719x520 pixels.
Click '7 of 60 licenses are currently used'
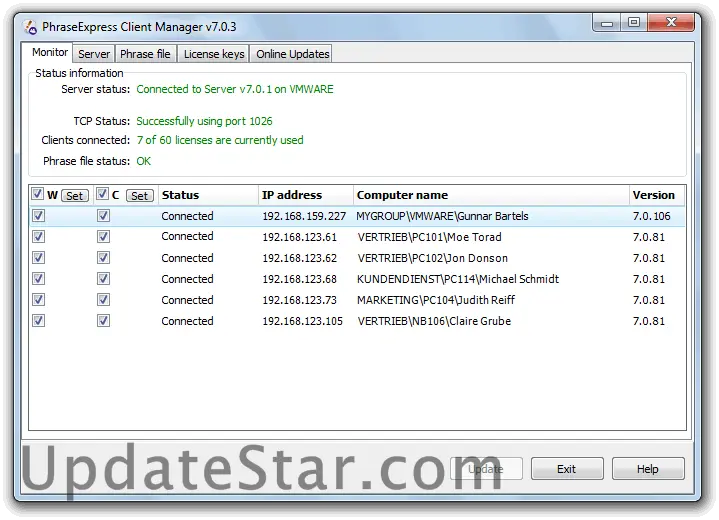[x=220, y=140]
